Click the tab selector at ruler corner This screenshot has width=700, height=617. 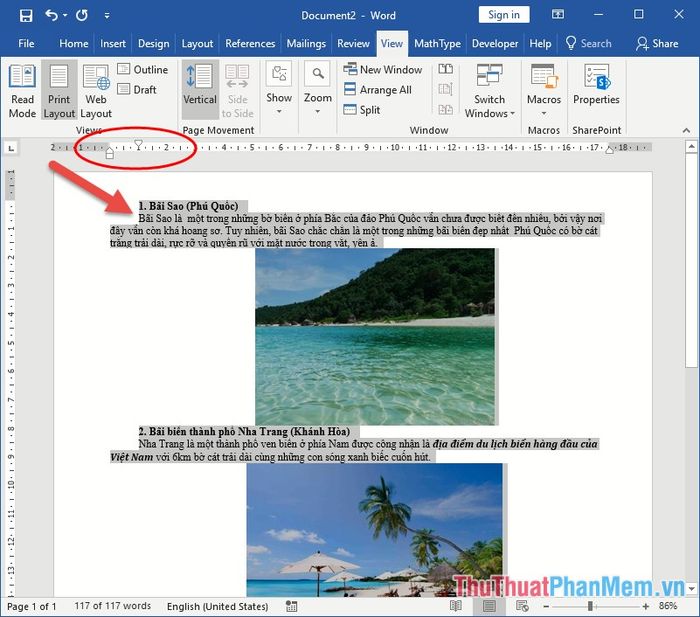[x=11, y=148]
